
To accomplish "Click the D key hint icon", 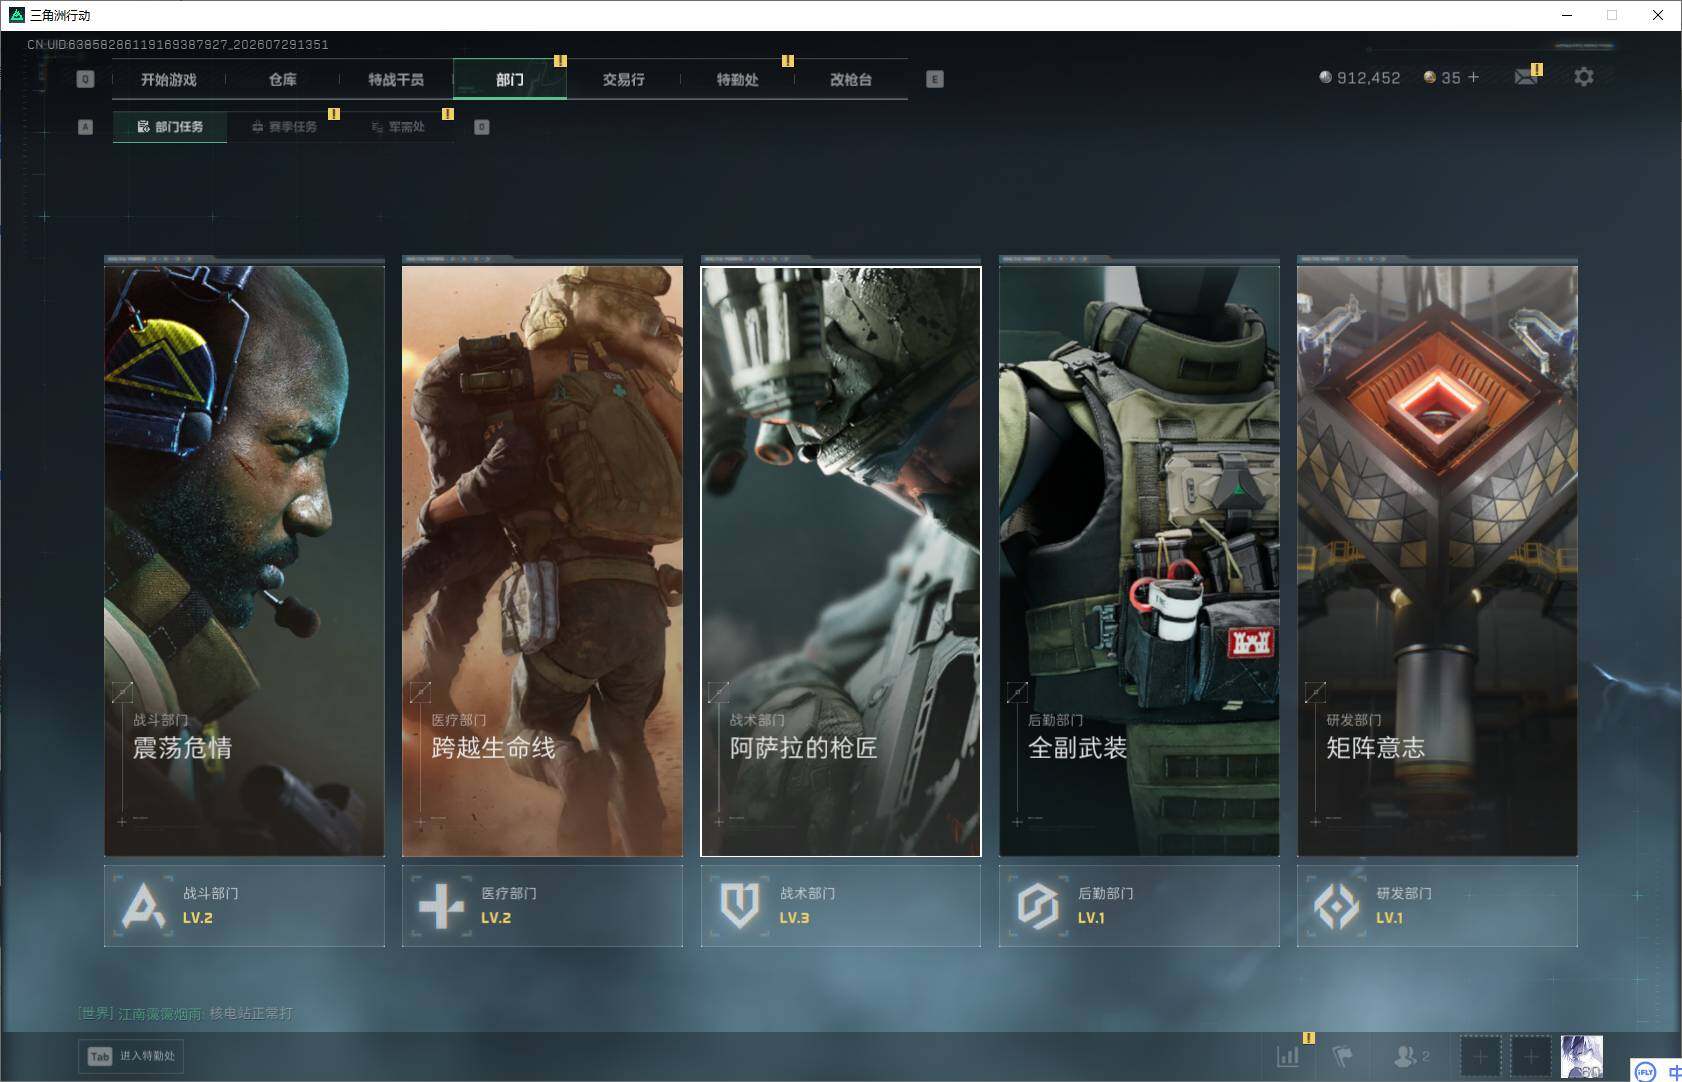I will tap(482, 127).
